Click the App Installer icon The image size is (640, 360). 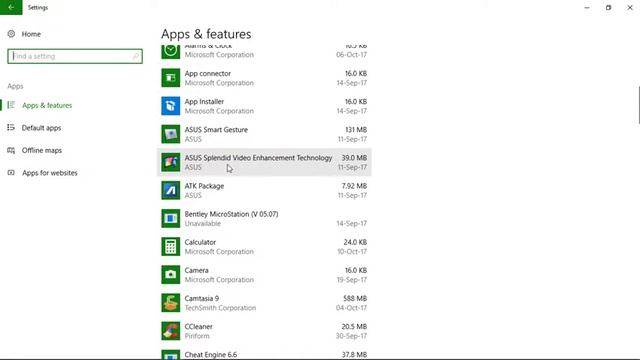point(171,106)
